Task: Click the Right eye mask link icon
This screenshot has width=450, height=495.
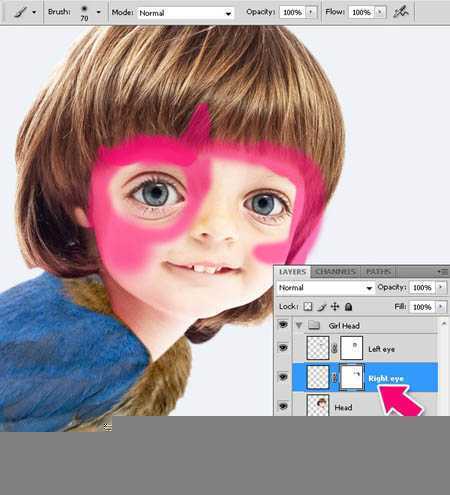Action: click(335, 377)
